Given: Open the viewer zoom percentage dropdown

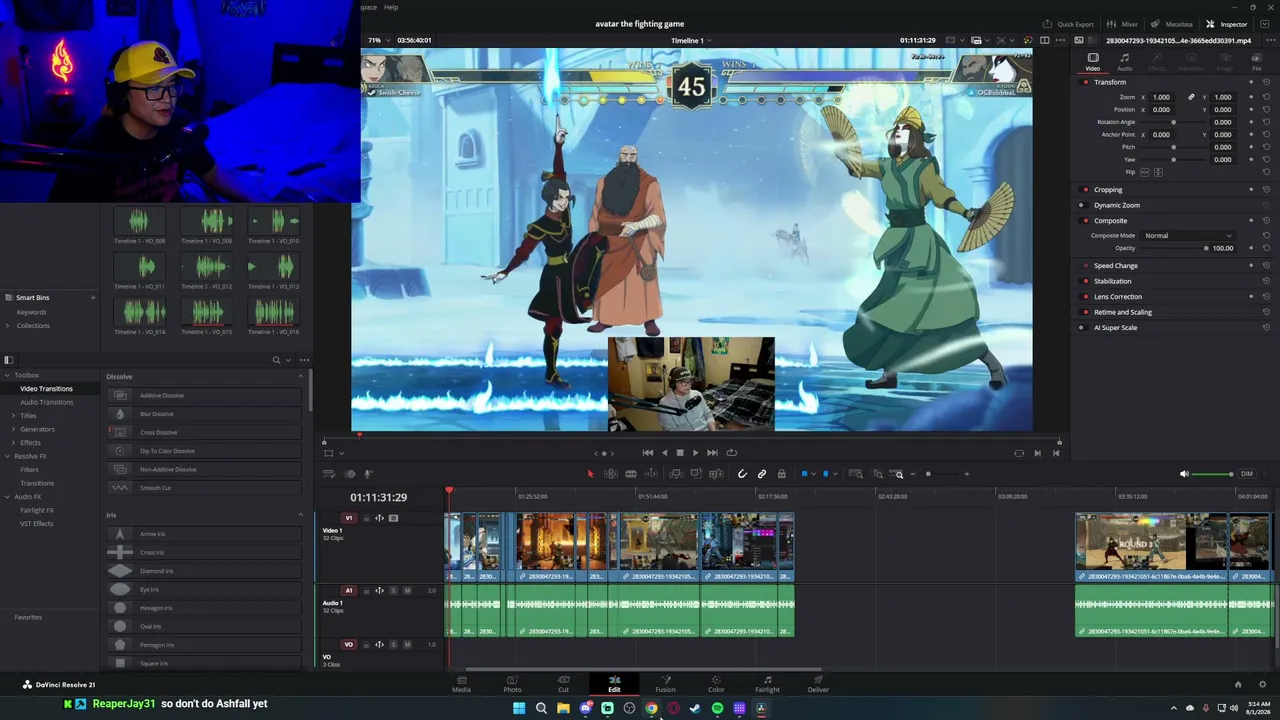Looking at the screenshot, I should pyautogui.click(x=377, y=40).
